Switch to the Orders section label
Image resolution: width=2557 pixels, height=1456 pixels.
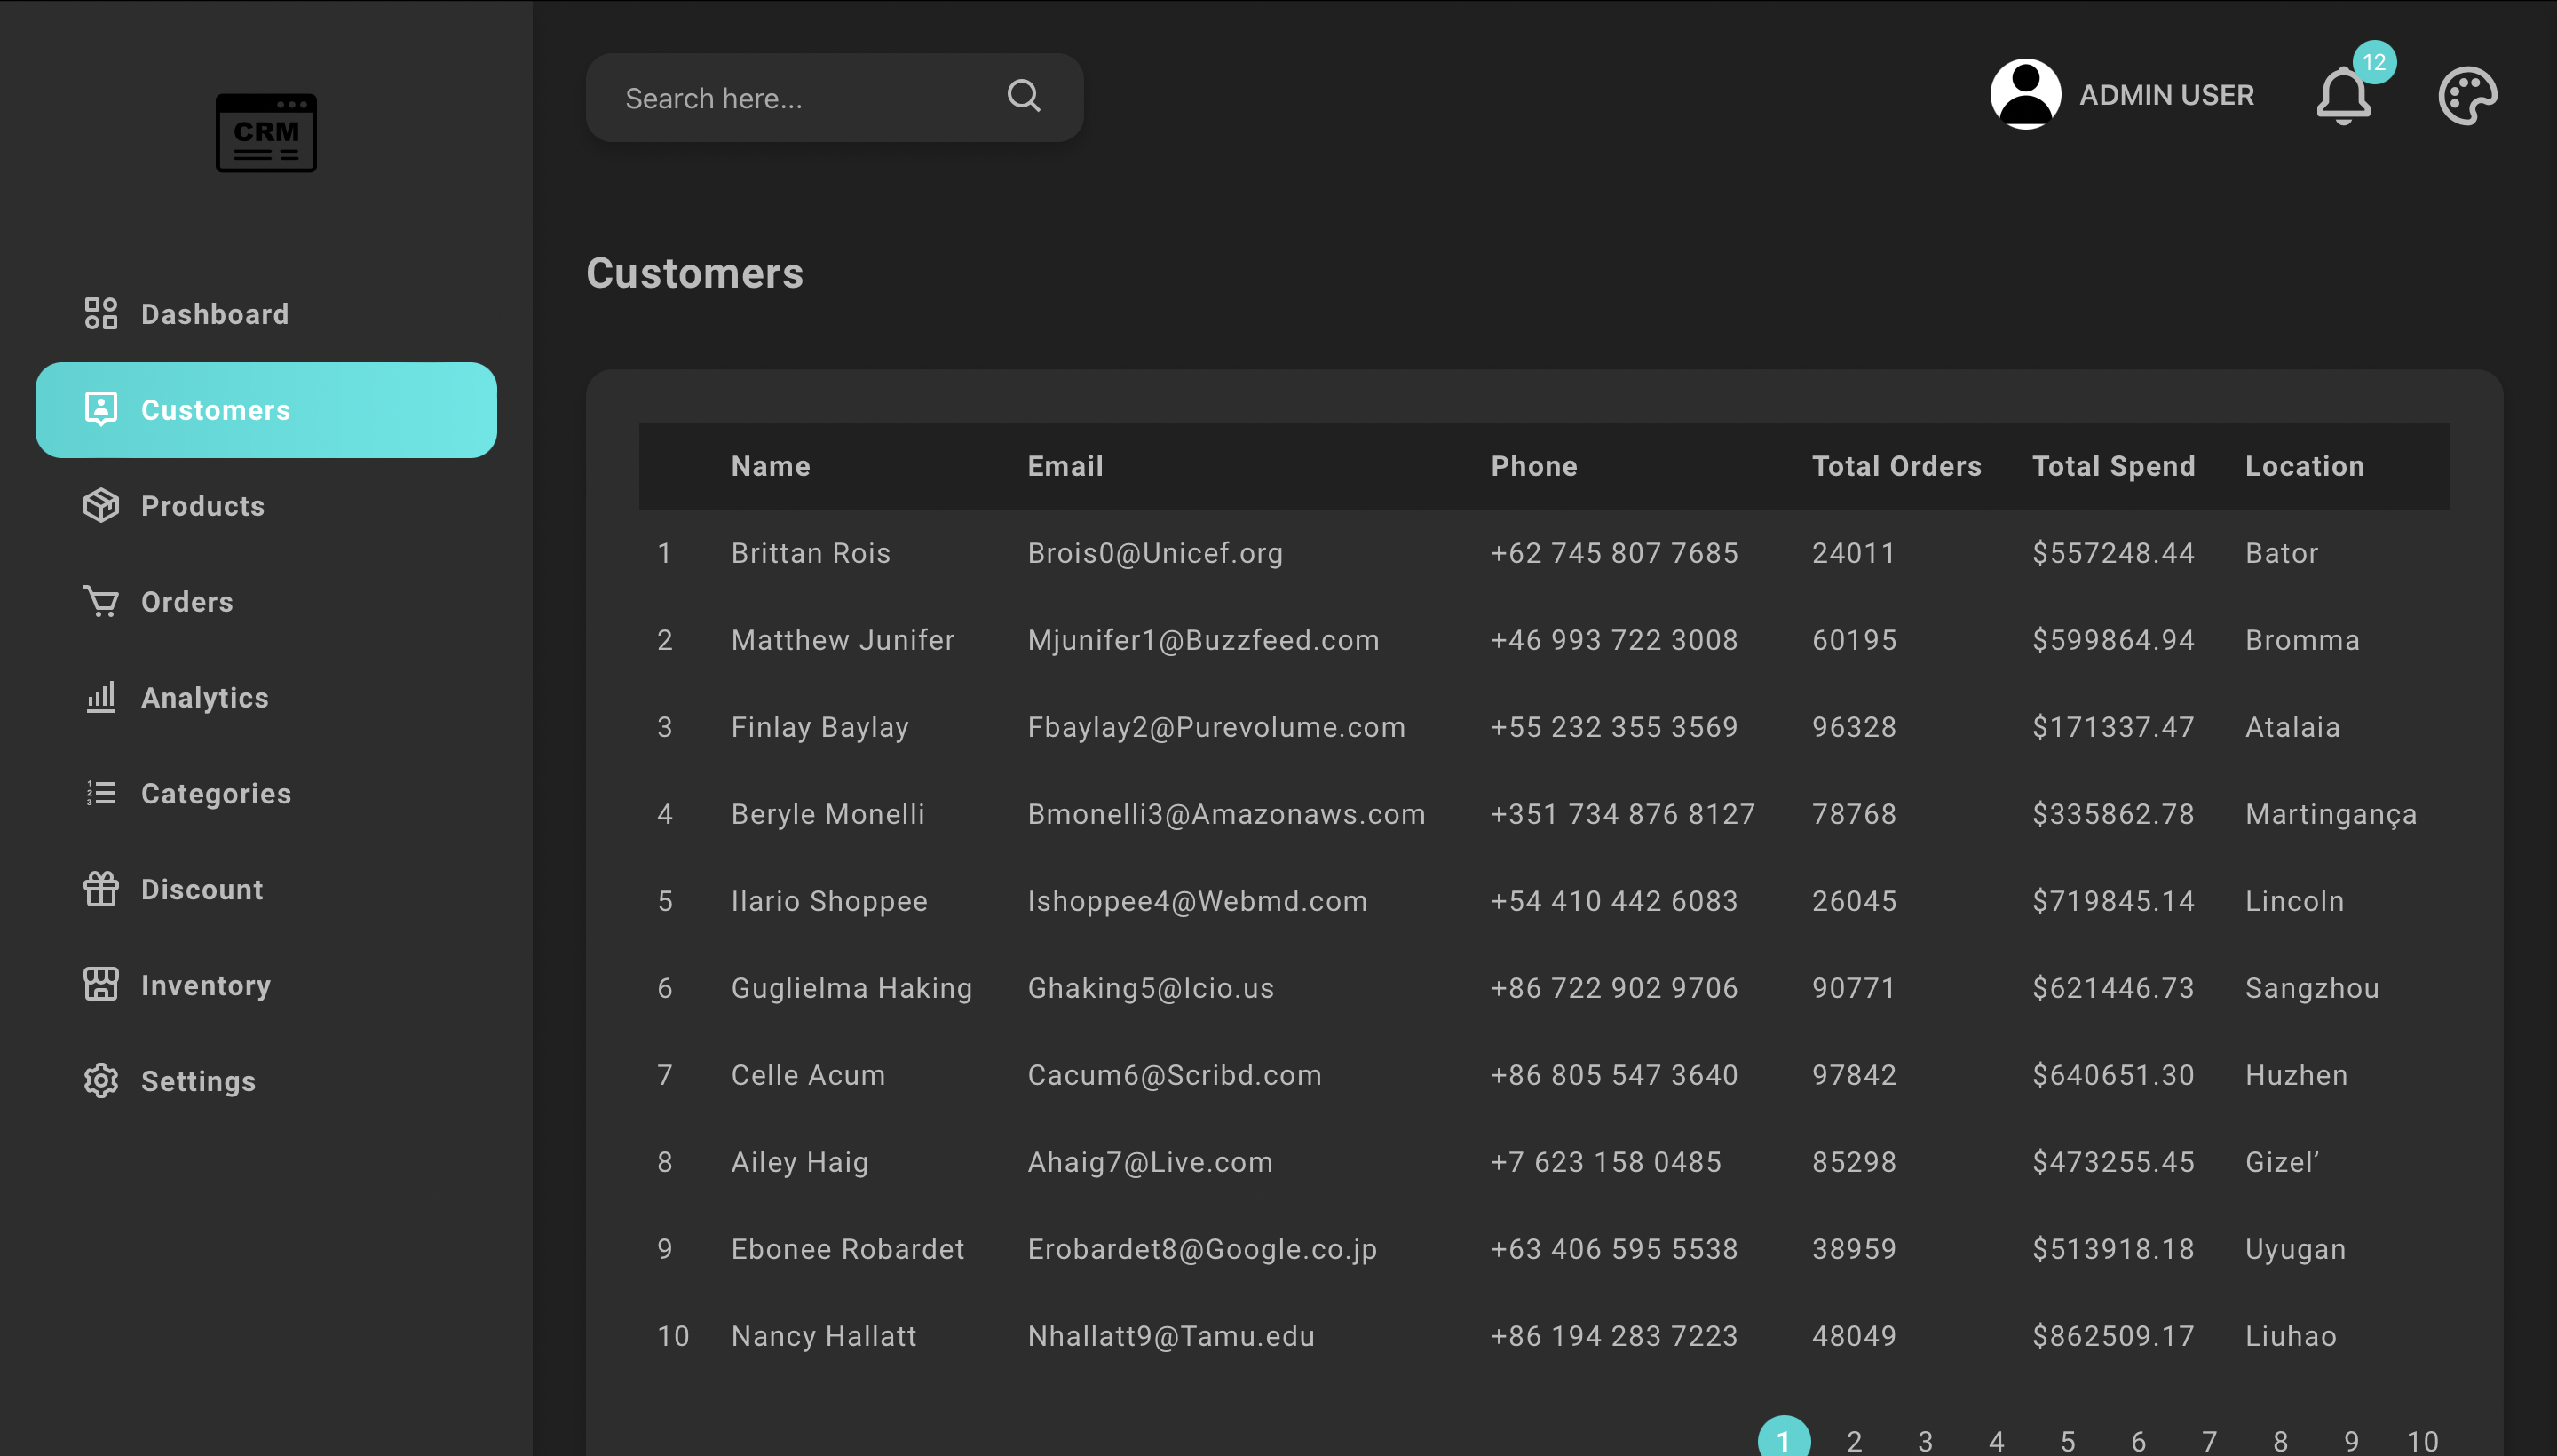(x=186, y=601)
